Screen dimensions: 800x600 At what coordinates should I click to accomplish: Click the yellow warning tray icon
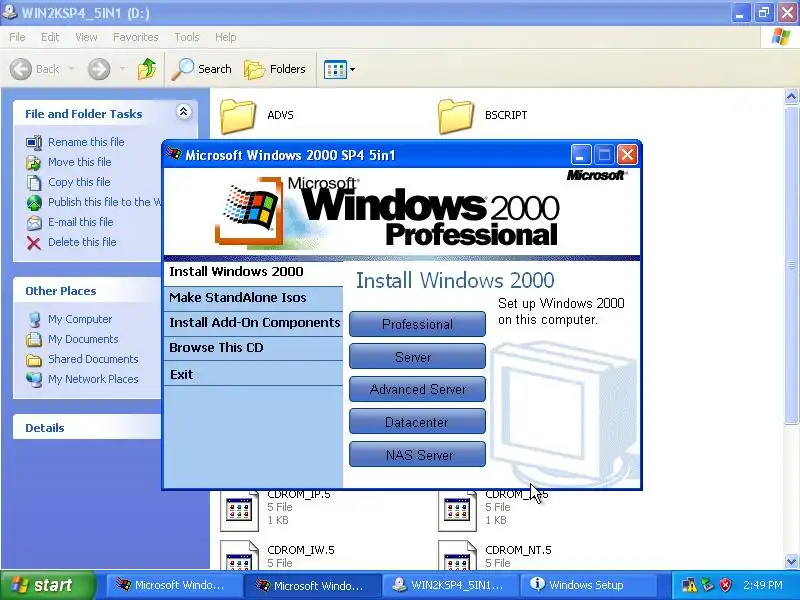[689, 585]
